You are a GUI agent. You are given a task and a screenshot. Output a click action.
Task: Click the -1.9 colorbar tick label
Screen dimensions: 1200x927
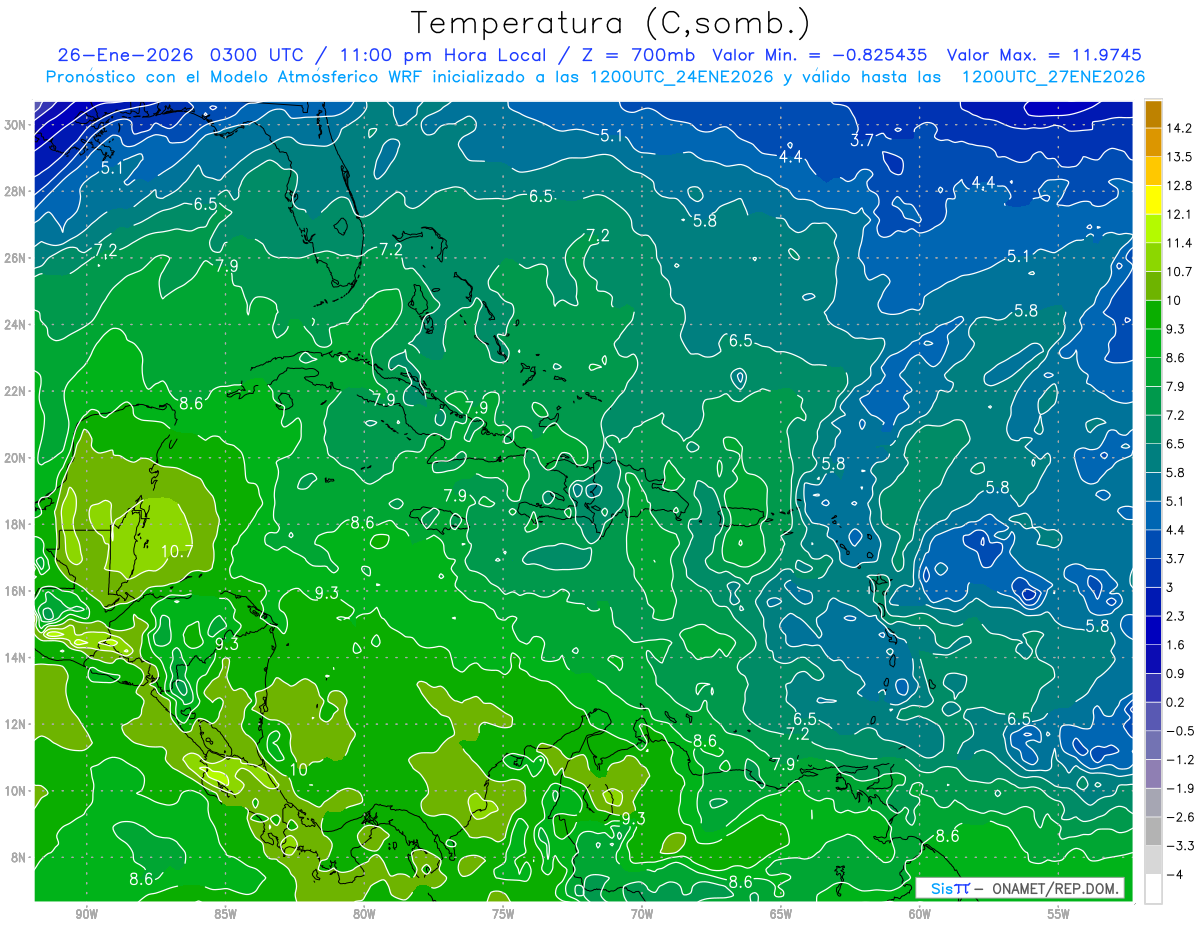tap(1181, 789)
